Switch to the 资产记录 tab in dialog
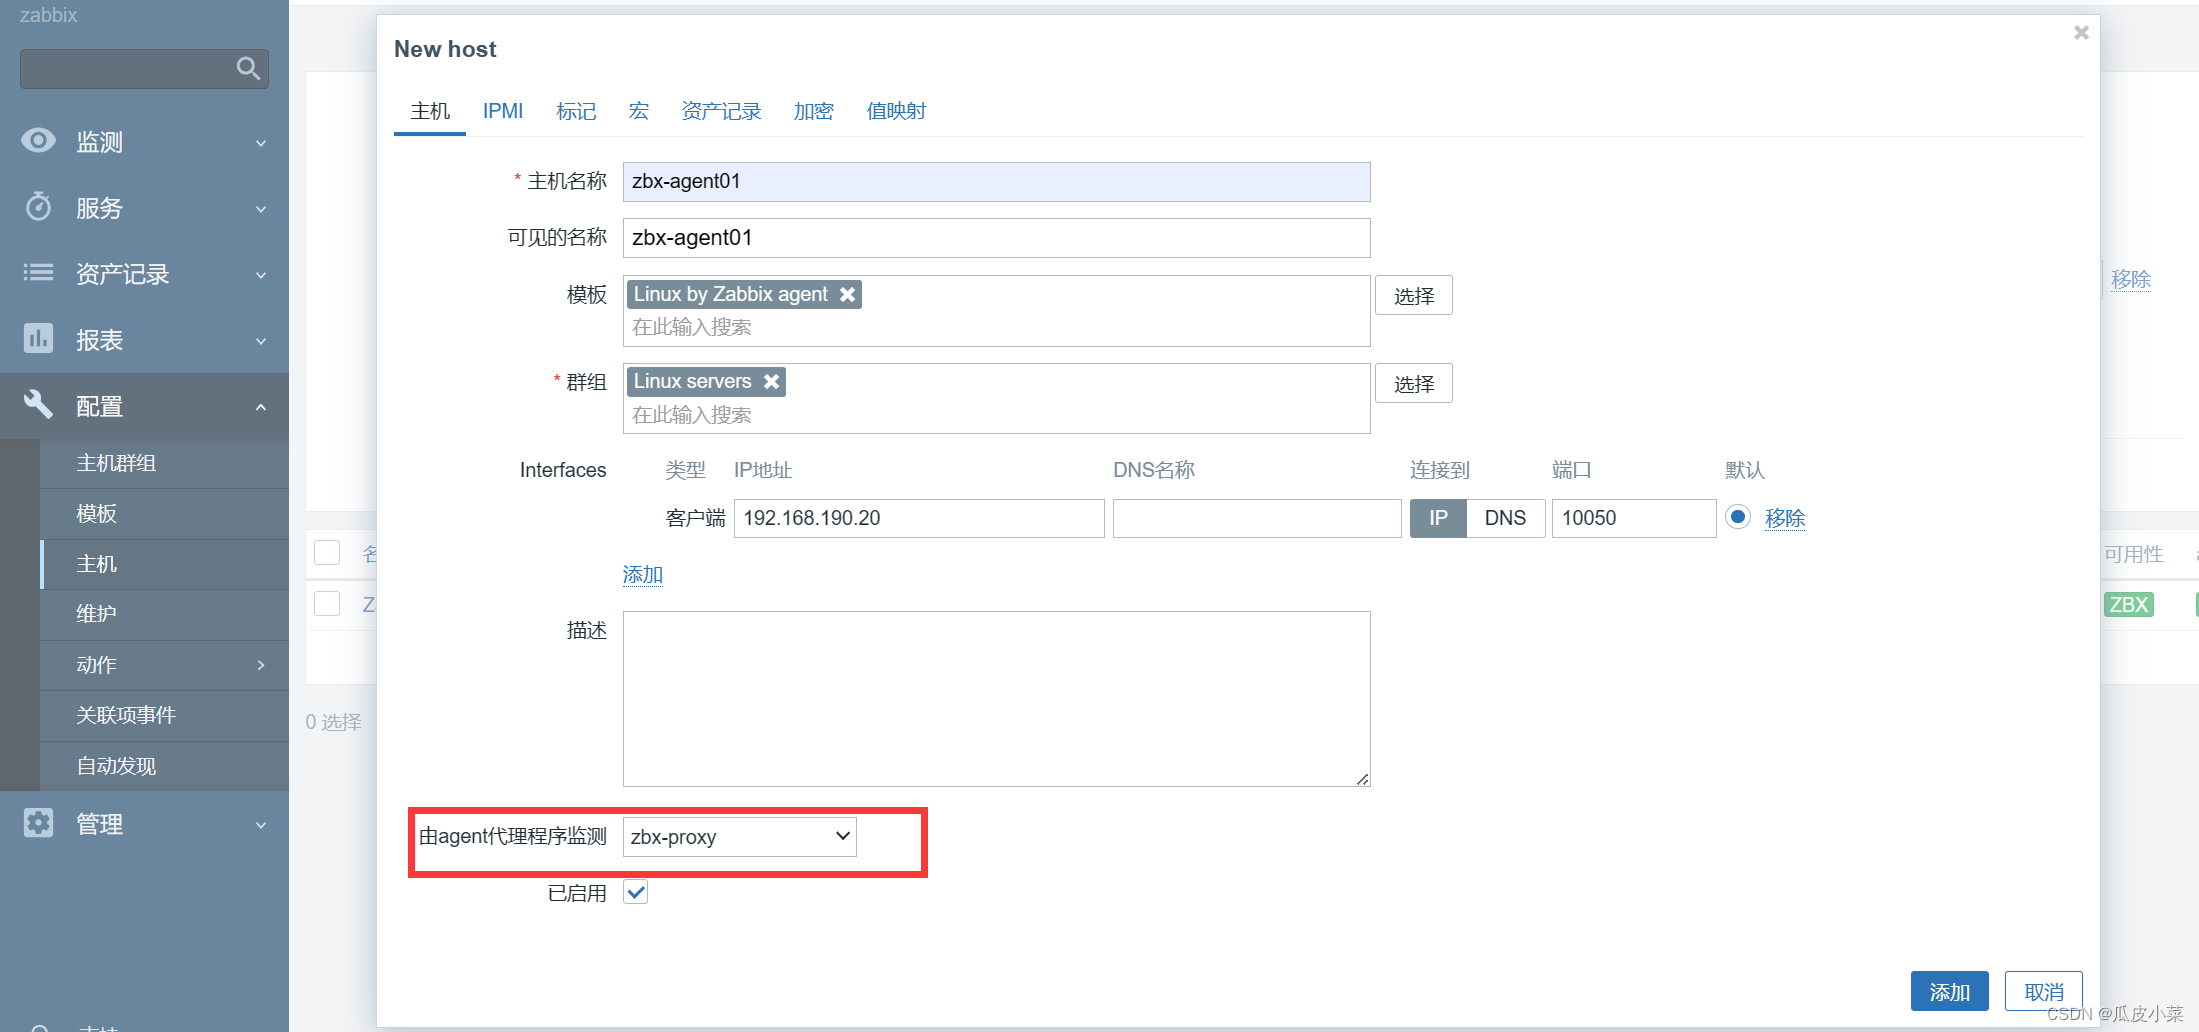The height and width of the screenshot is (1032, 2199). [721, 111]
